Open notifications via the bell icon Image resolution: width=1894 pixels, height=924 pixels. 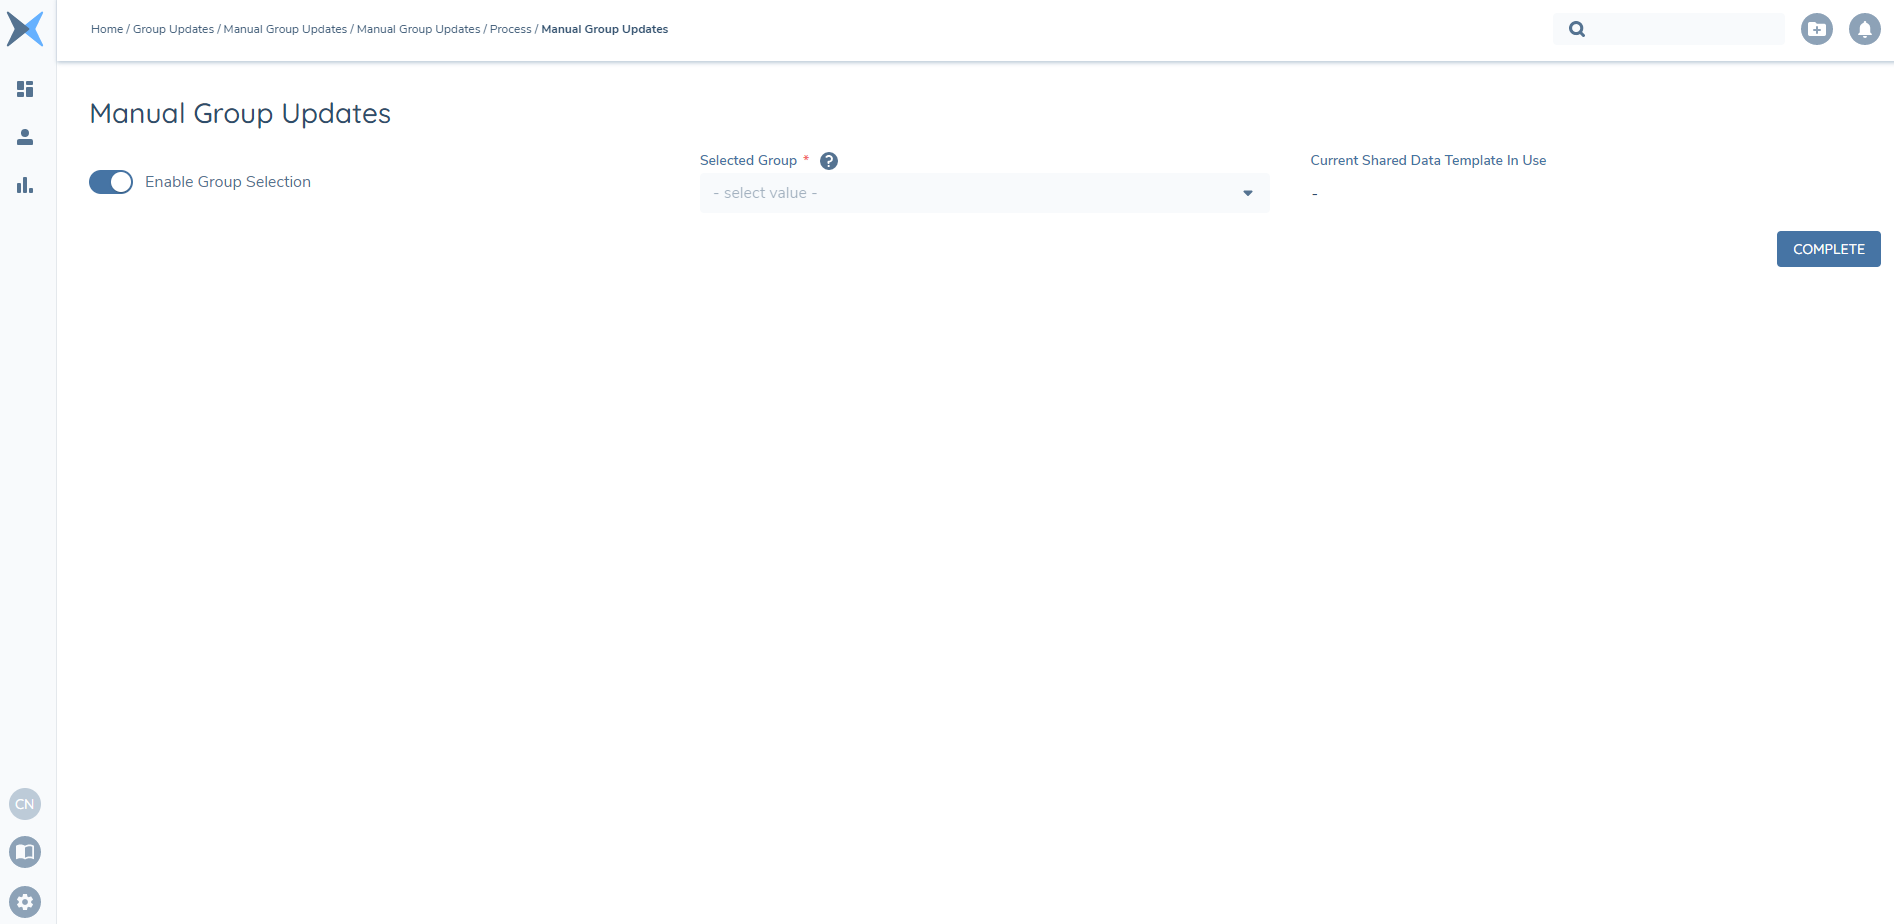tap(1864, 29)
